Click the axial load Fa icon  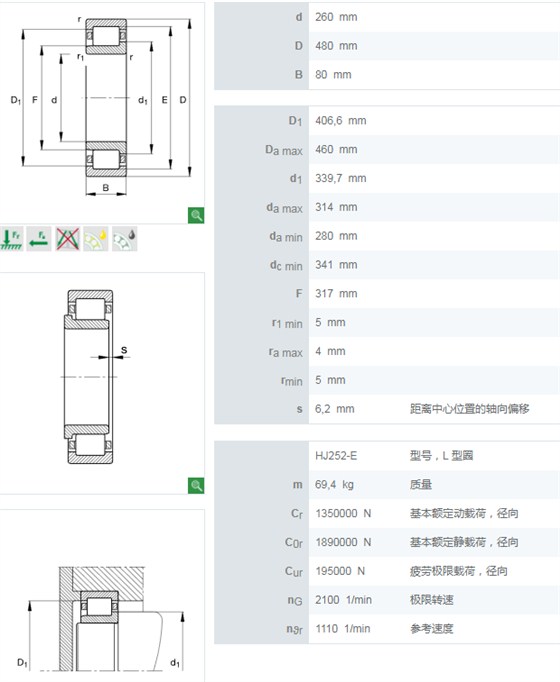(39, 239)
